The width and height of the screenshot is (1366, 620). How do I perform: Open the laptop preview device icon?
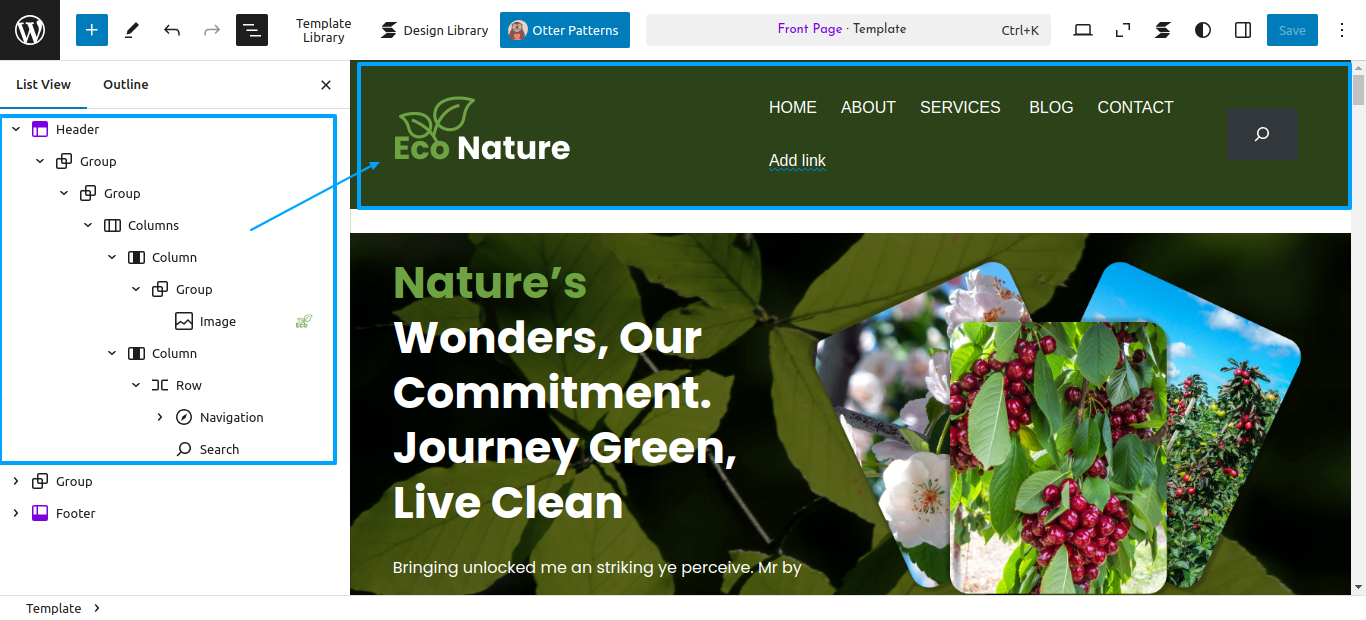(x=1083, y=30)
